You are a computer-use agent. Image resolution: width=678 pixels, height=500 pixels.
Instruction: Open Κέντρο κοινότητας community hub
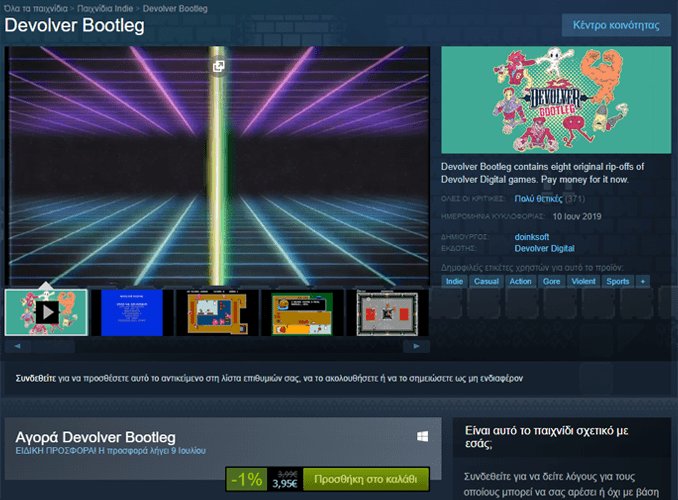coord(615,25)
